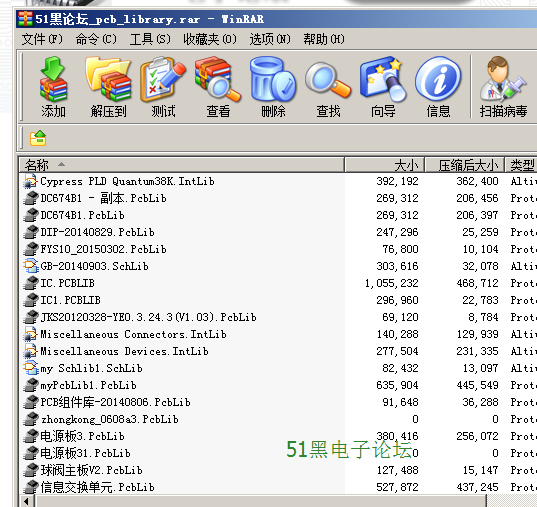Open the 文件(F) menu
Viewport: 537px width, 507px height.
tap(42, 39)
